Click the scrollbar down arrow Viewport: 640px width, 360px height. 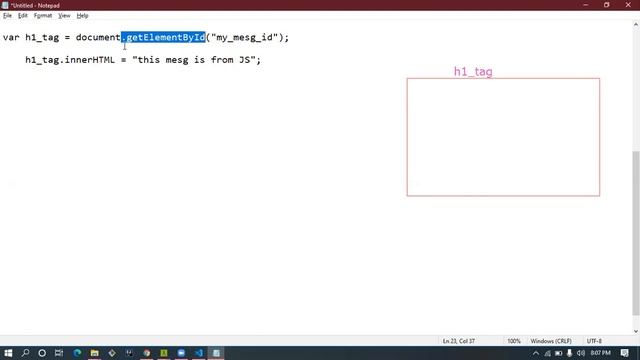pos(636,331)
